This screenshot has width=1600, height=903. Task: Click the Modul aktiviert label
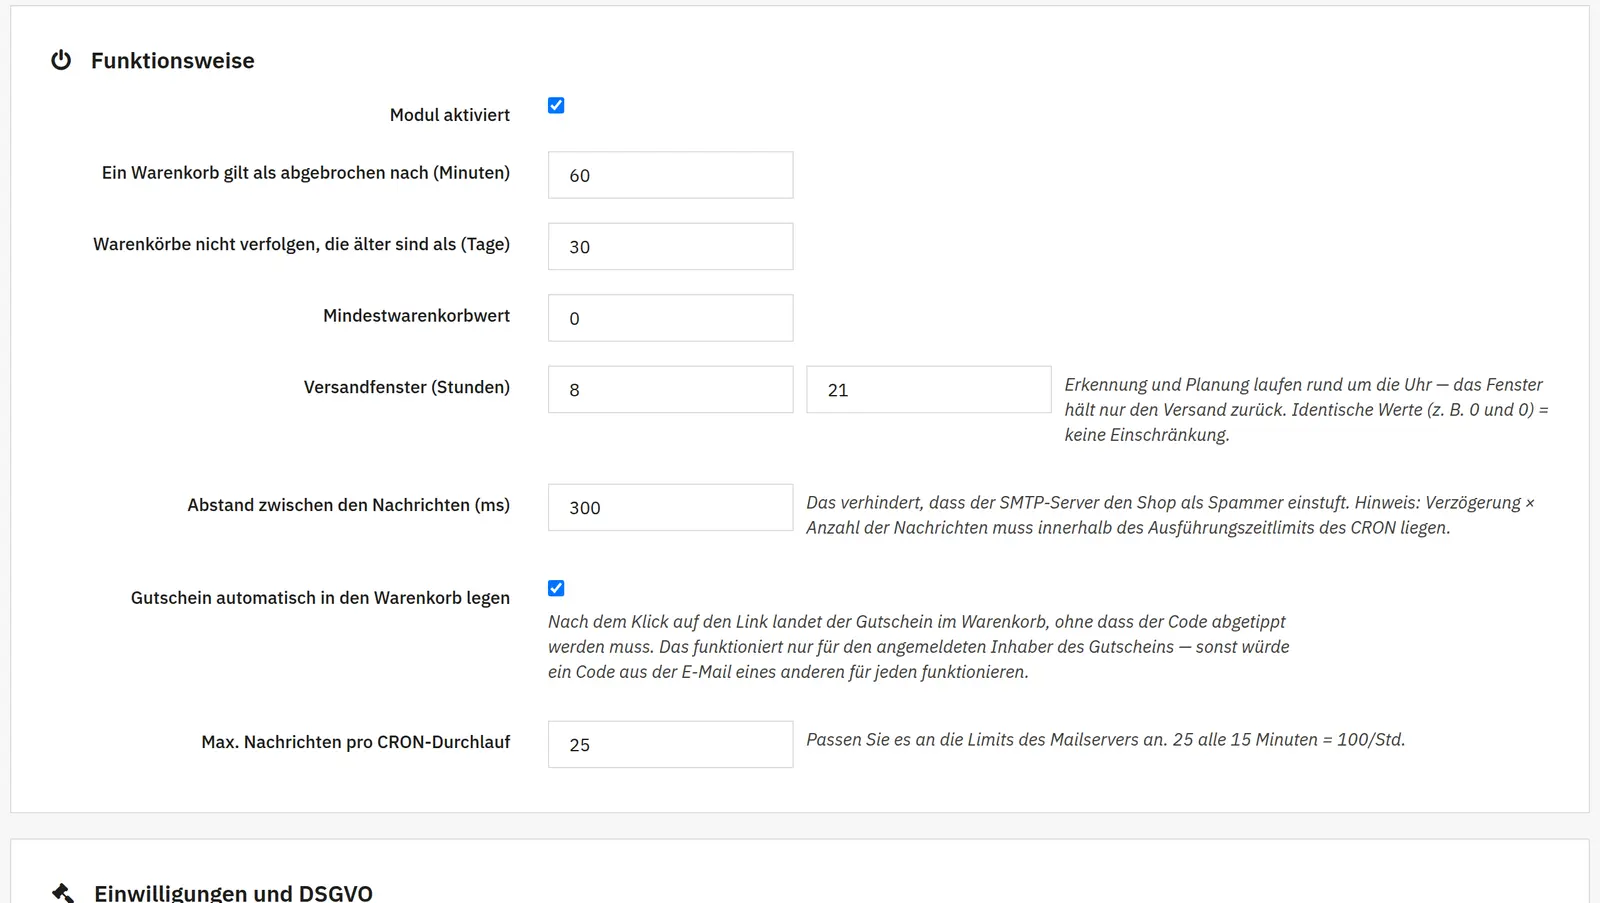(450, 115)
